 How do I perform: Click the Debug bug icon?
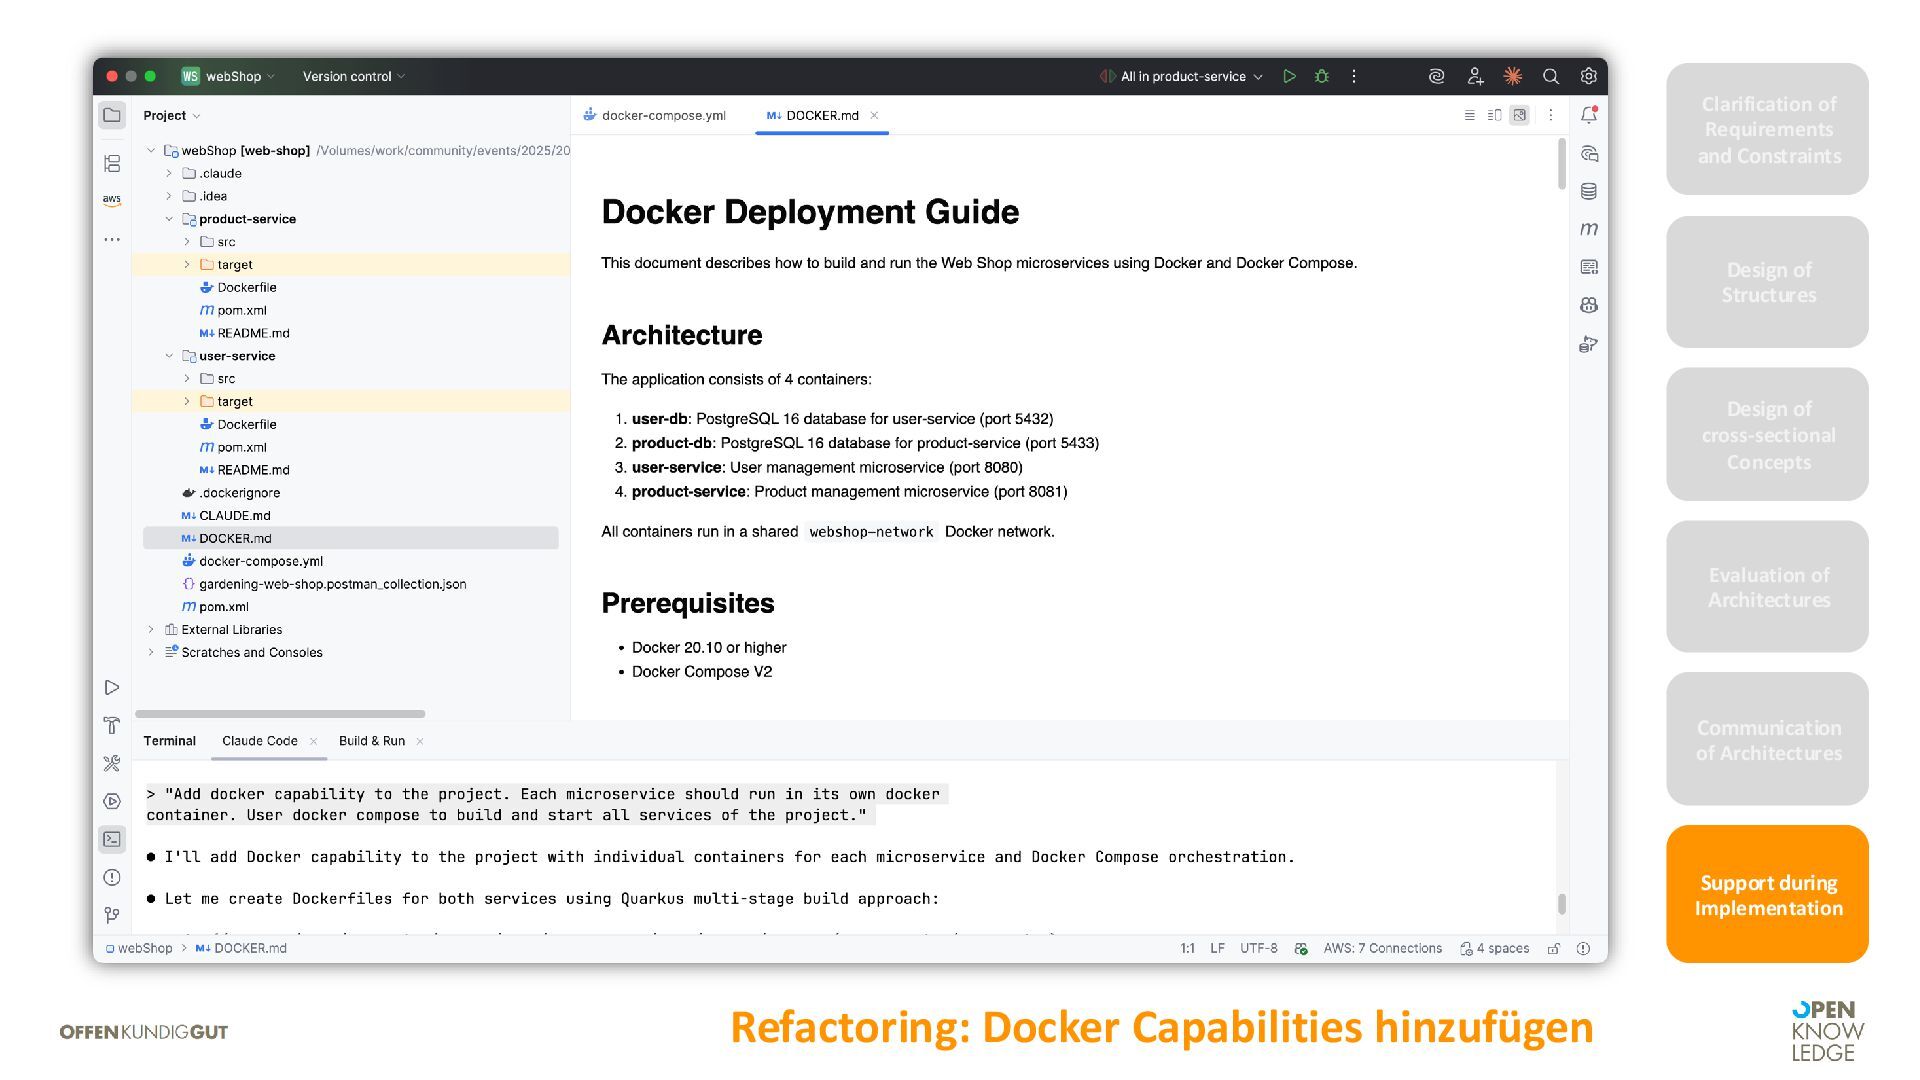point(1321,76)
